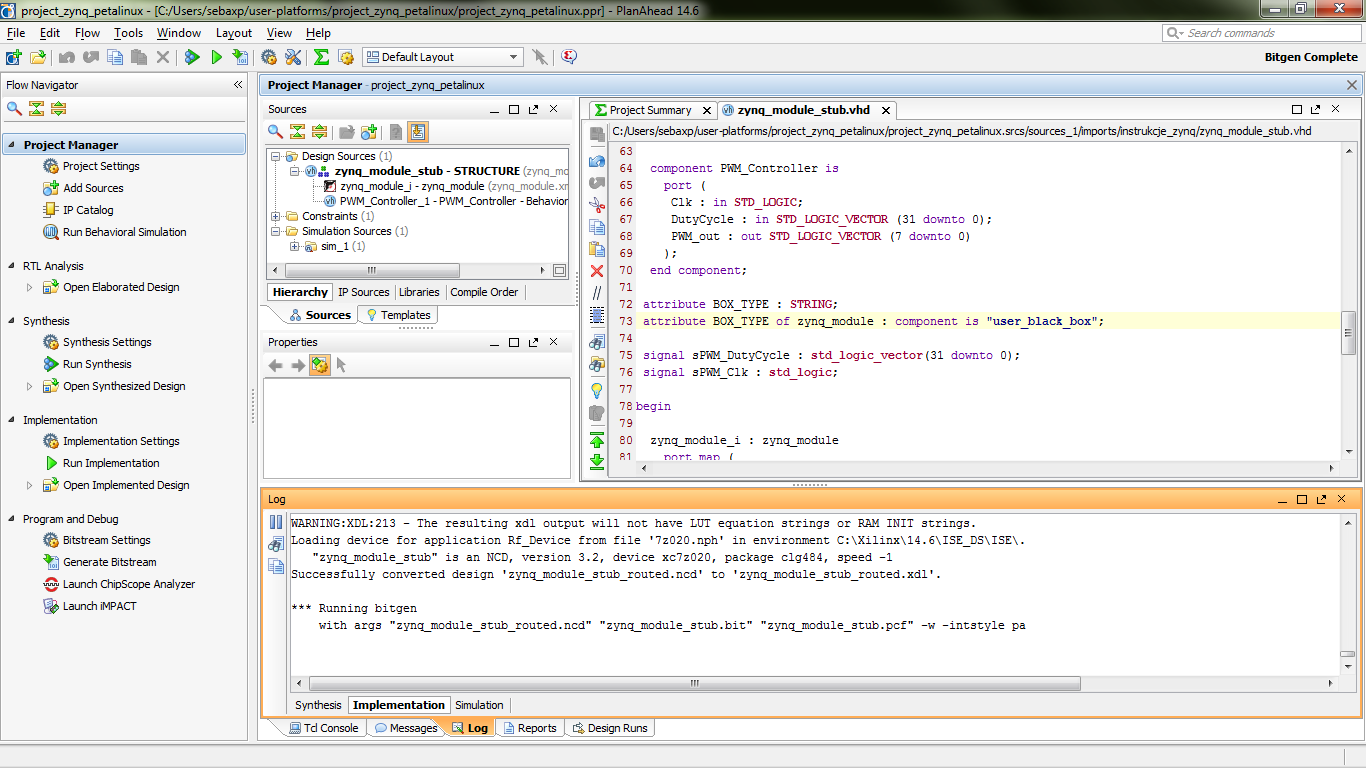This screenshot has height=768, width=1366.
Task: Click the Run Synthesis toolbar icon
Action: click(x=192, y=57)
